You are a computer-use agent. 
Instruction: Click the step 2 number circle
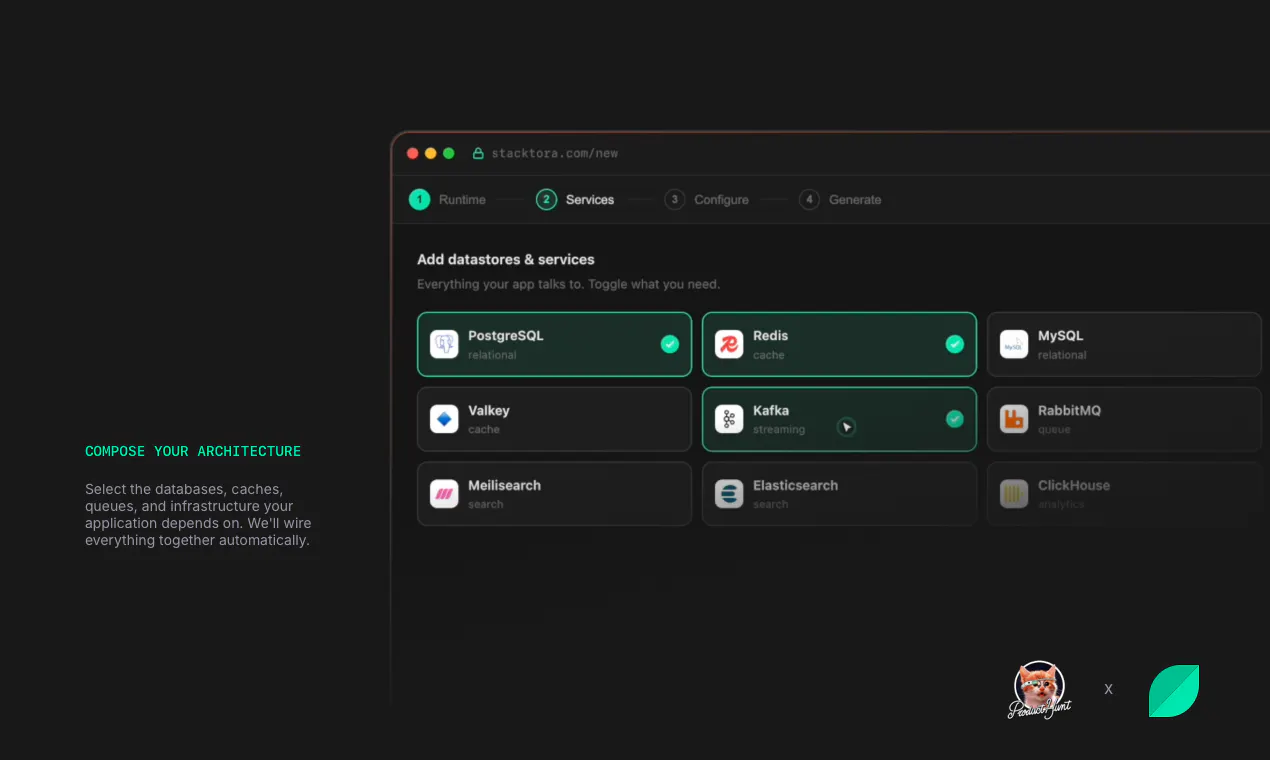coord(546,200)
